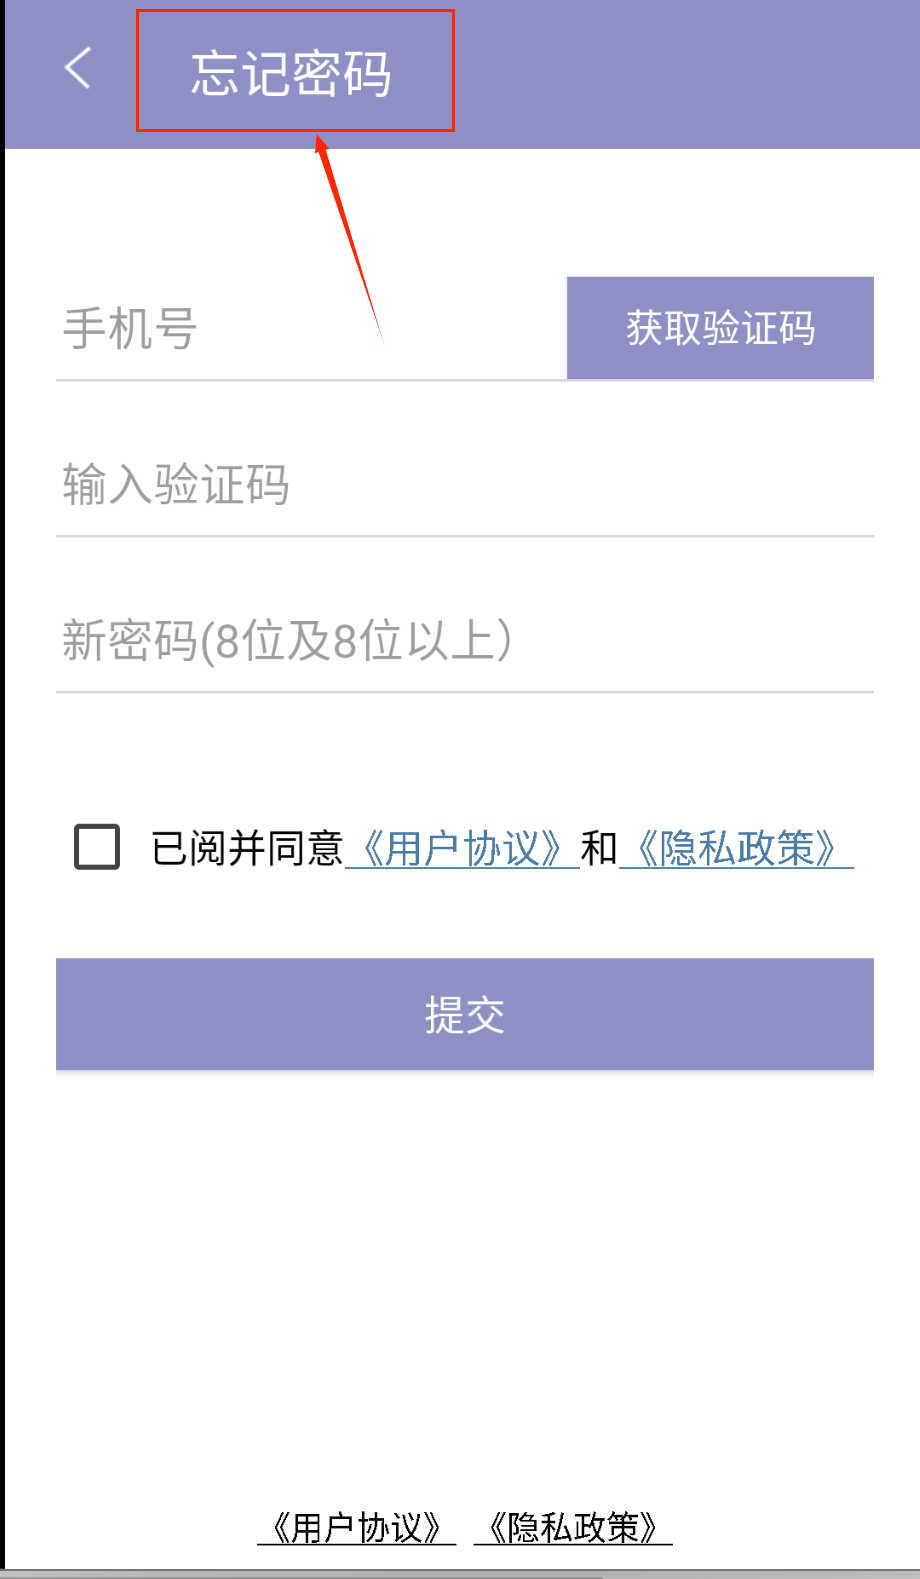Focus the 输入验证码 code field
The height and width of the screenshot is (1579, 920).
(464, 485)
